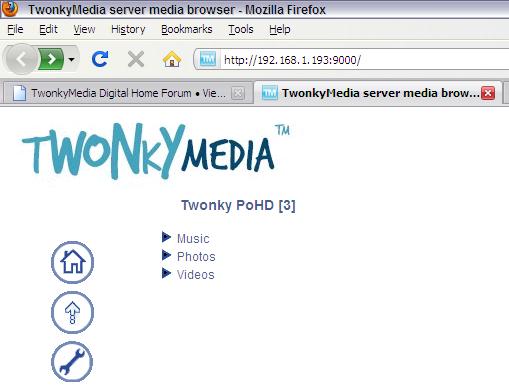
Task: Expand the arrow beside Photos
Action: 166,255
